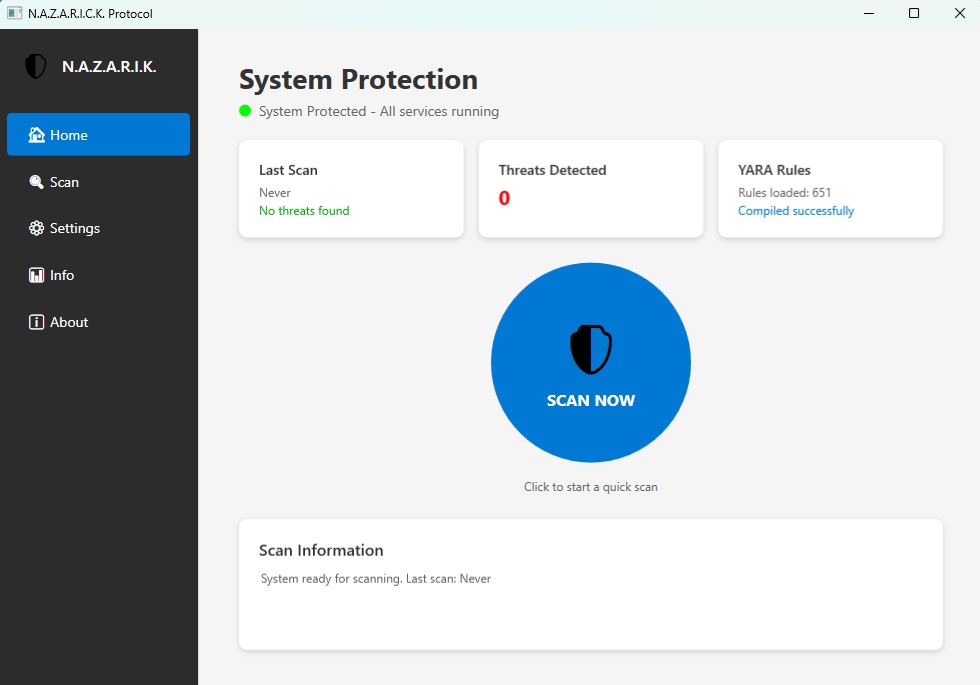The image size is (980, 685).
Task: Click the green status indicator dot
Action: point(245,111)
